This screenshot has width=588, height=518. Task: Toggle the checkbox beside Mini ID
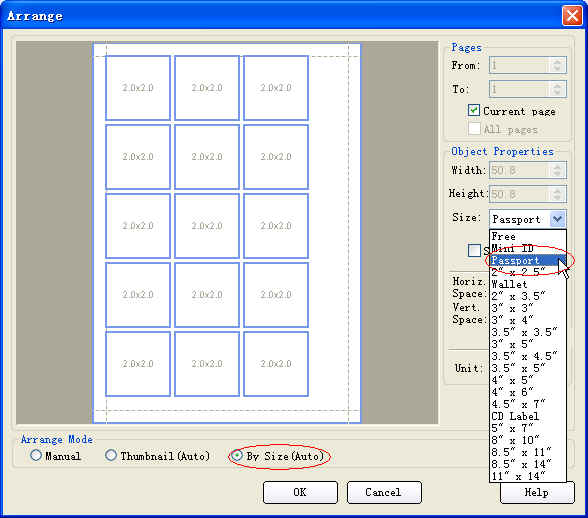pyautogui.click(x=474, y=250)
